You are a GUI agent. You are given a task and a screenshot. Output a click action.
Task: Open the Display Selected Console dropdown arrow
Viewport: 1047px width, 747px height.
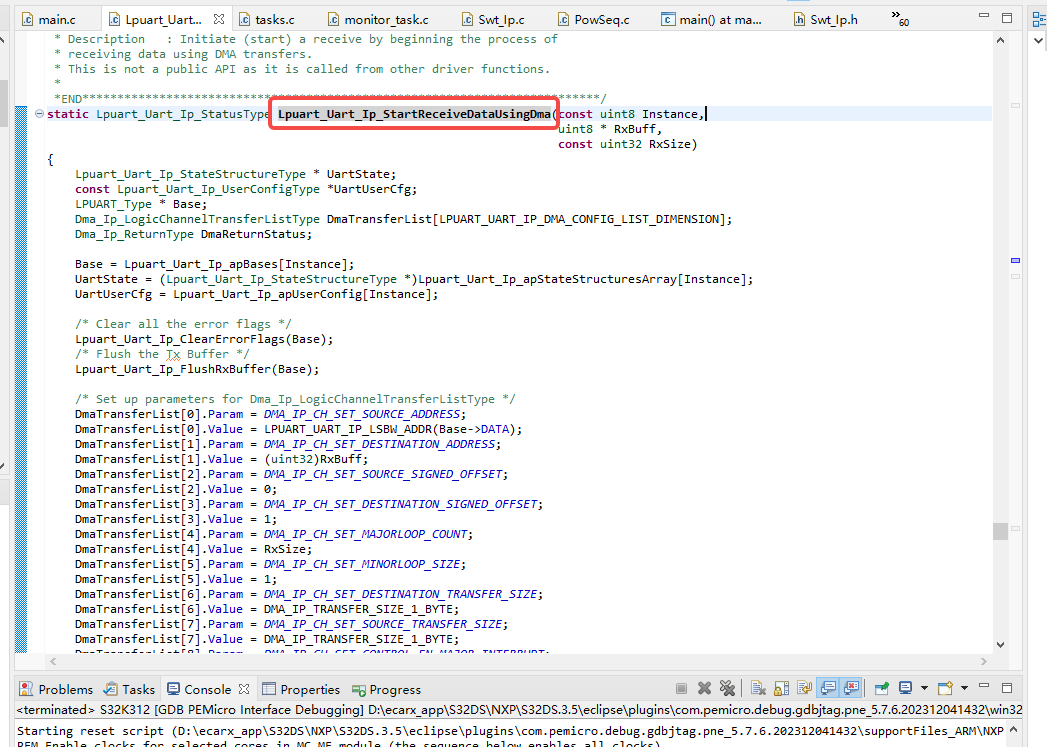pos(924,688)
